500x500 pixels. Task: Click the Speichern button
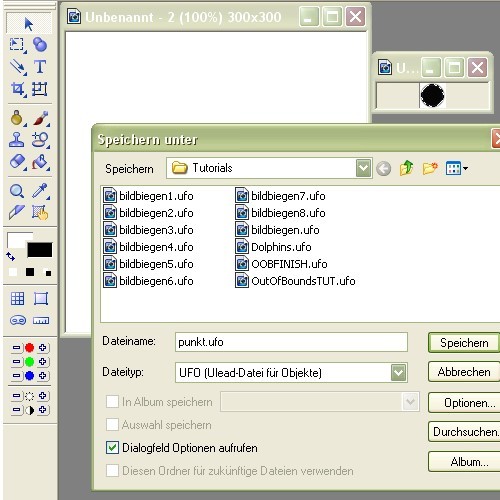(x=464, y=343)
